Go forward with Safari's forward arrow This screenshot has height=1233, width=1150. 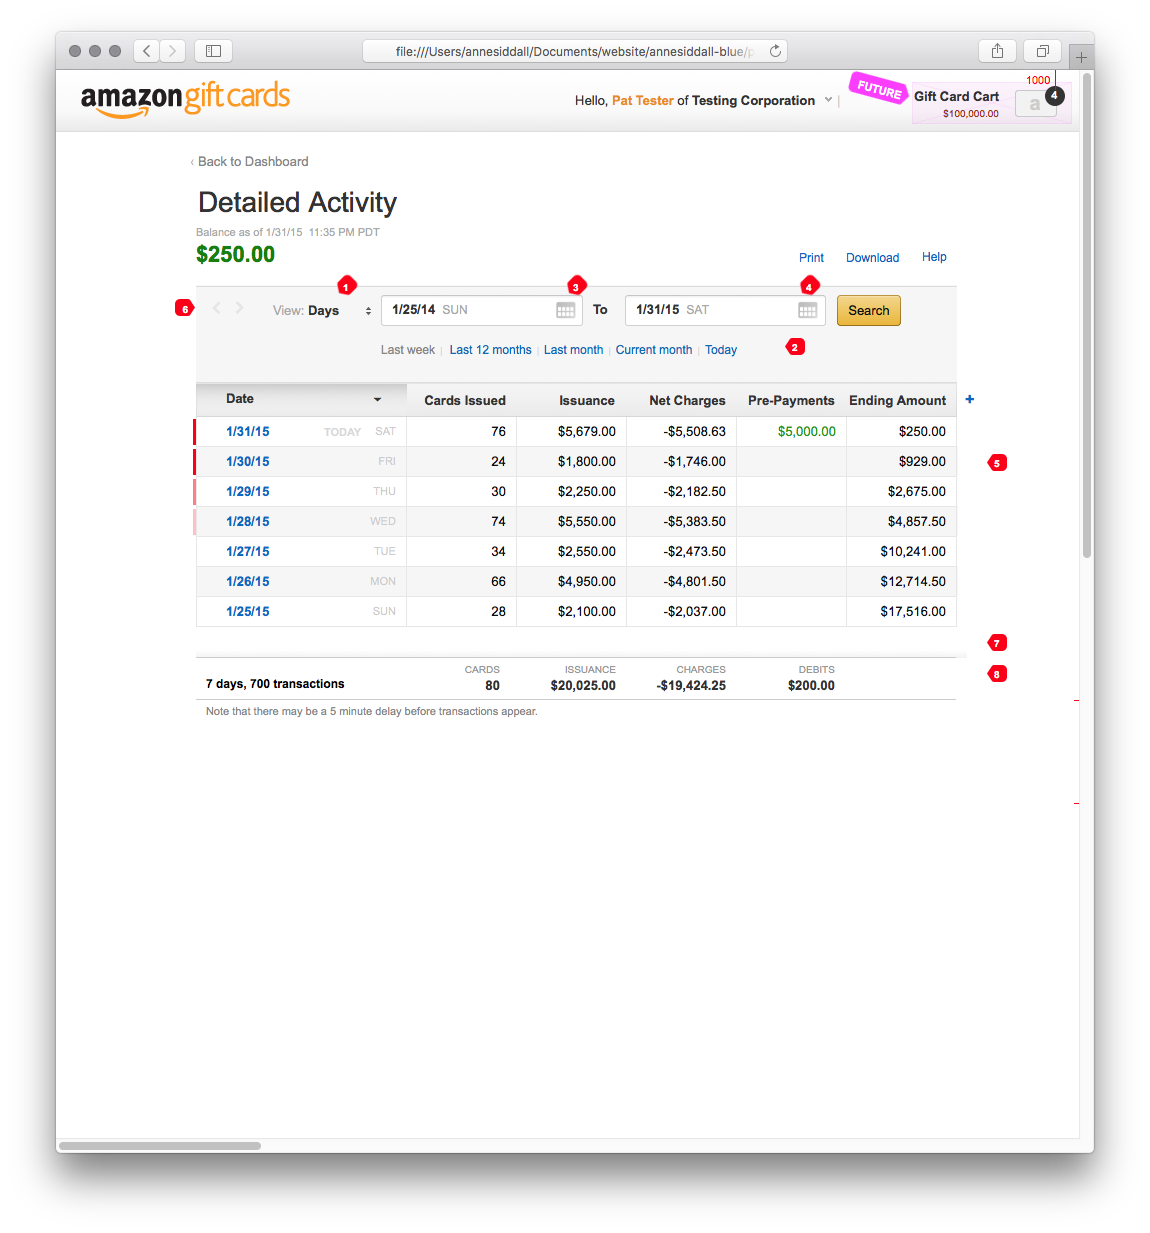point(173,51)
